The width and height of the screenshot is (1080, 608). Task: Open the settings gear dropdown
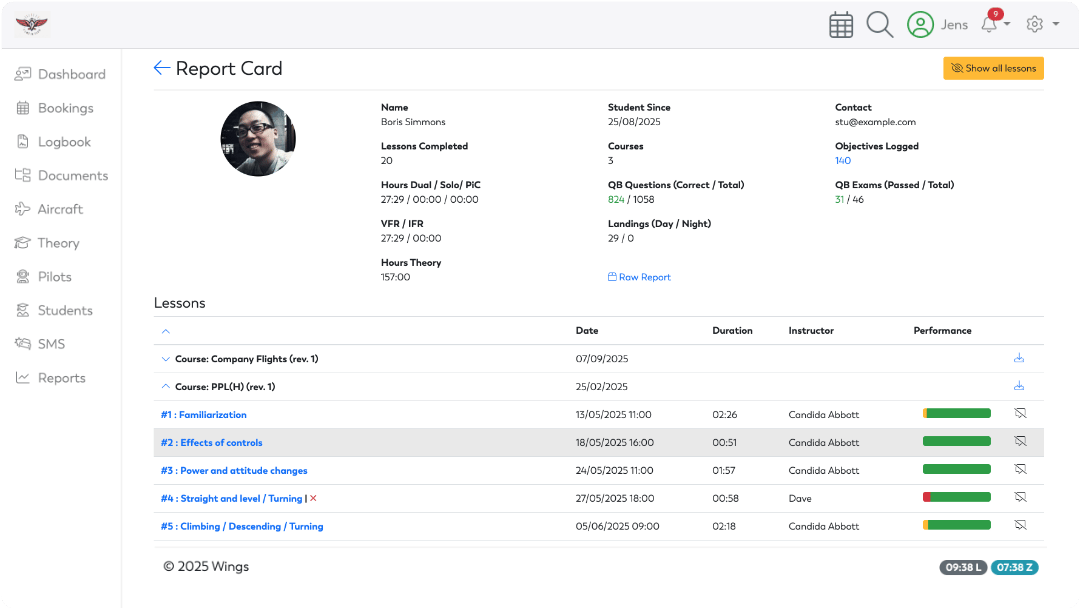1041,25
